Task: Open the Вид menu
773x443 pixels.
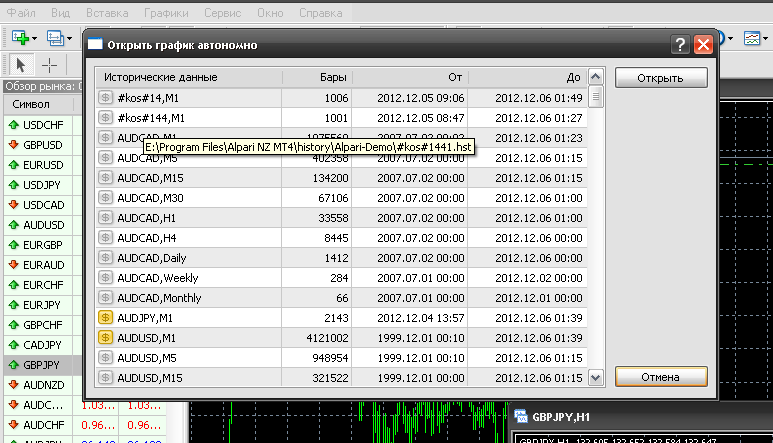Action: (61, 13)
